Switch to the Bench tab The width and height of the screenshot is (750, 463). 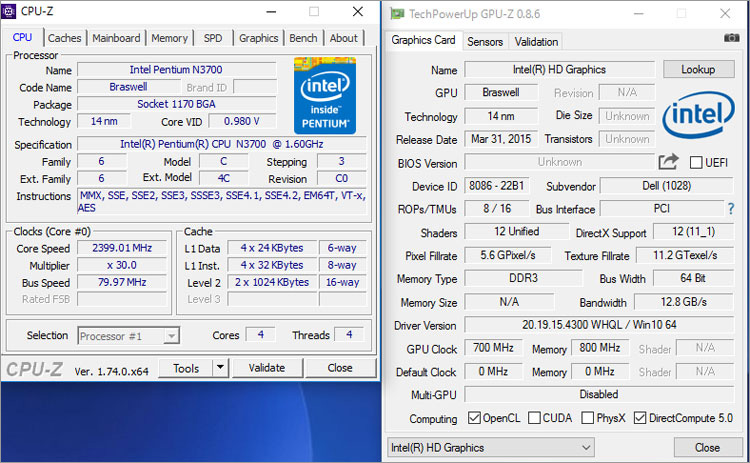[x=303, y=38]
